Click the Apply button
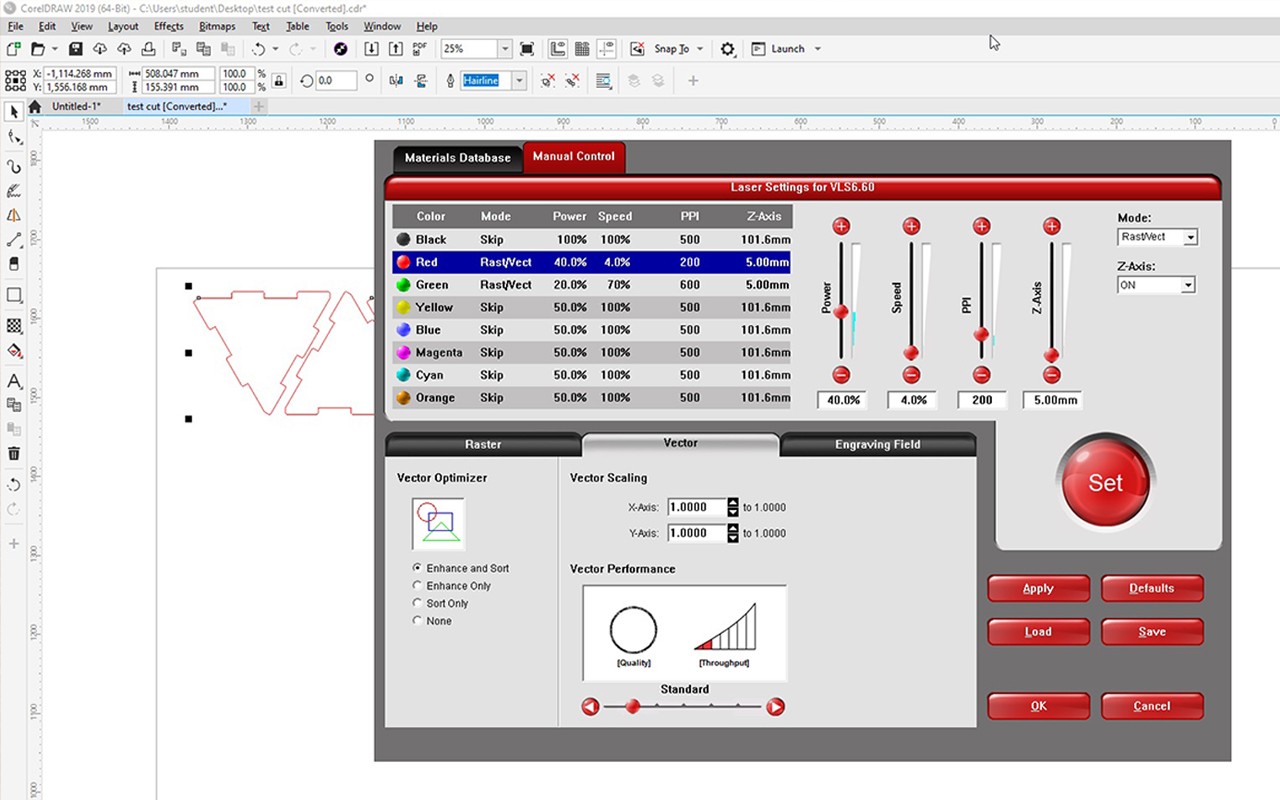The image size is (1280, 800). pyautogui.click(x=1038, y=588)
